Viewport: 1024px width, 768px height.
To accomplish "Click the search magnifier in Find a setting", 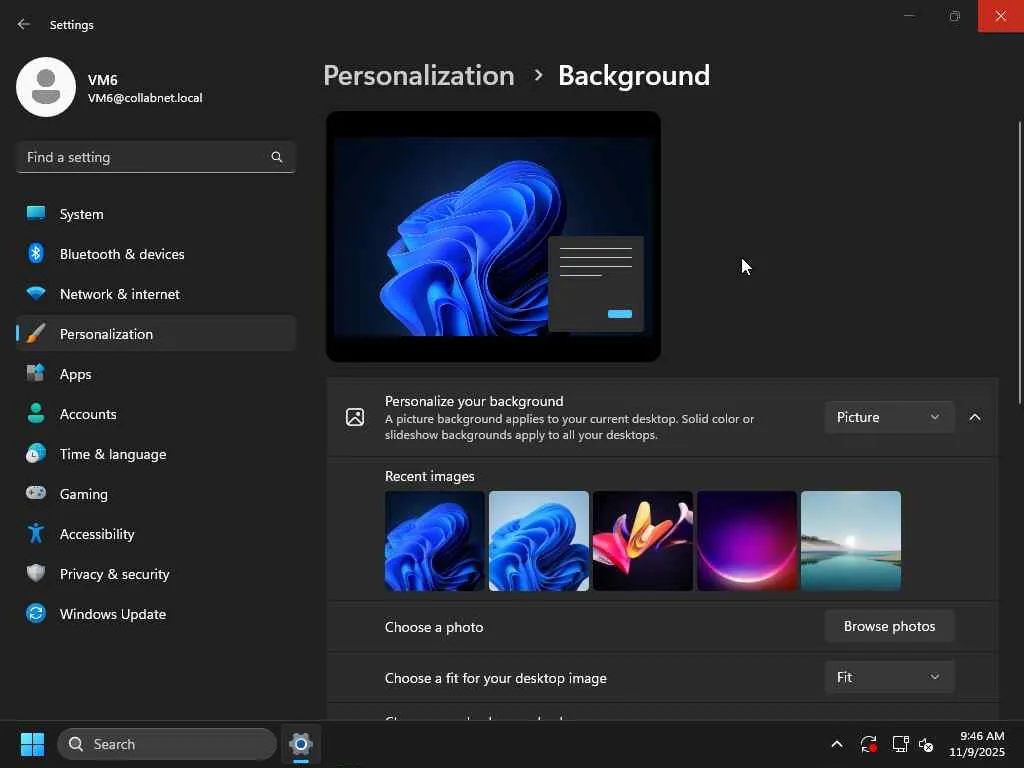I will (x=277, y=157).
